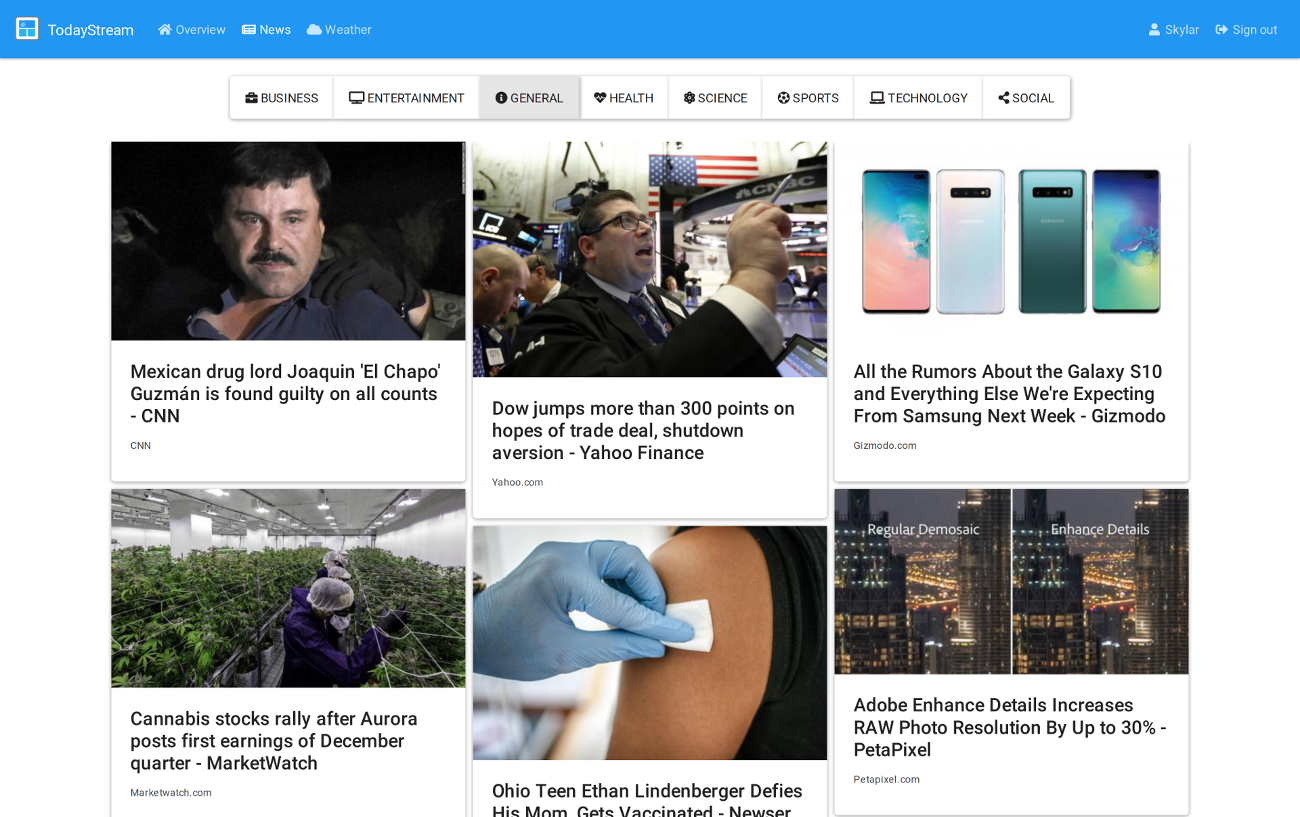This screenshot has height=817, width=1300.
Task: Click the soccer ball icon in Sports tab
Action: click(784, 98)
